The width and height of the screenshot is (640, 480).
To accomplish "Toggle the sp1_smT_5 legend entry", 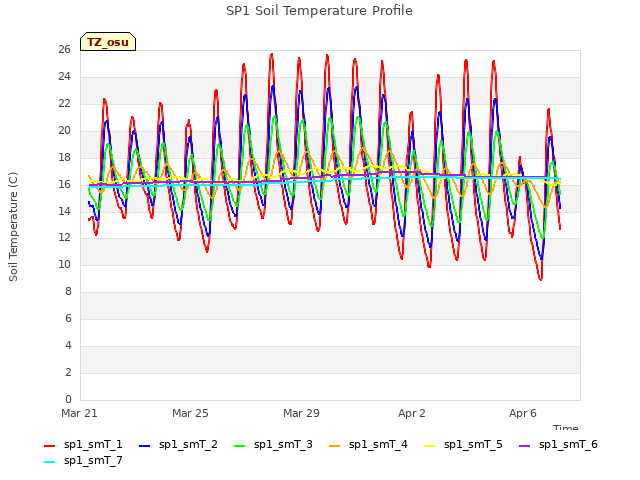I will 463,444.
